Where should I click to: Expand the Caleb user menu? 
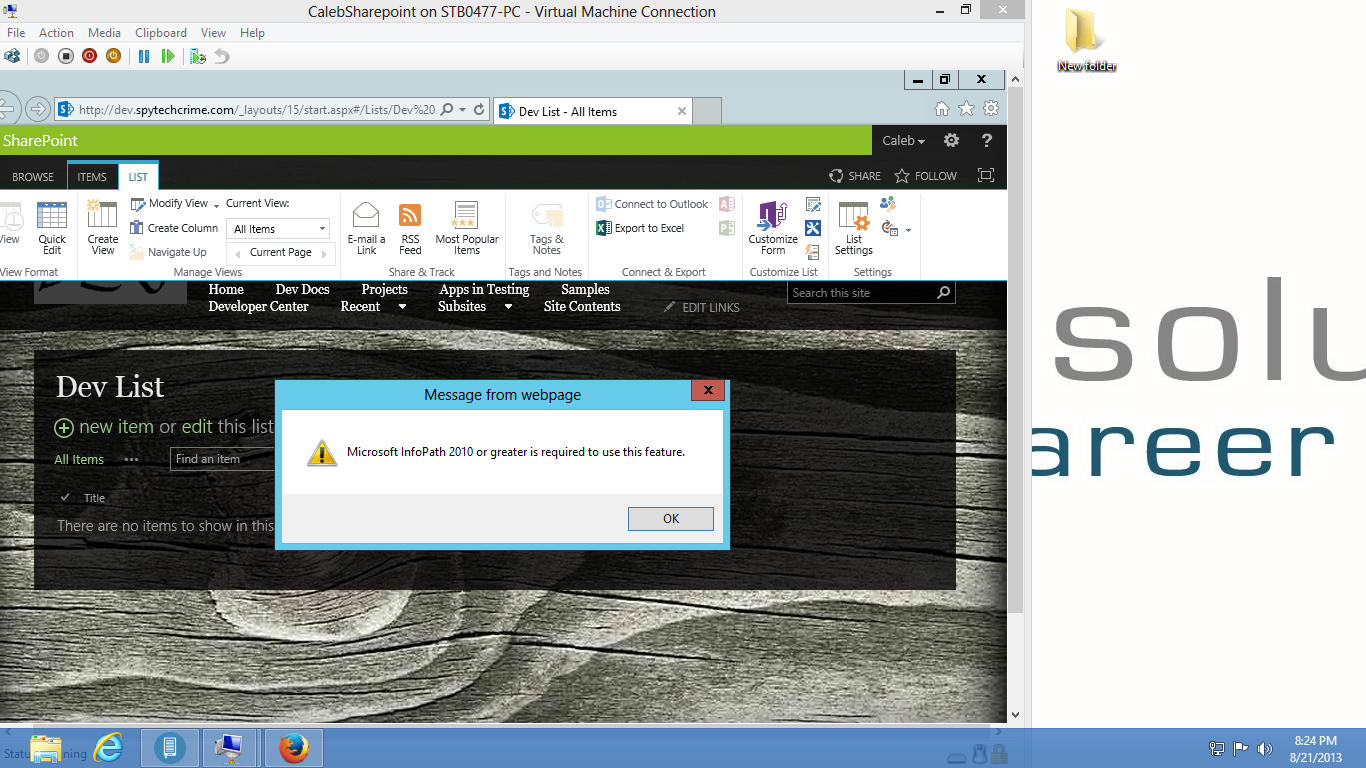point(903,141)
